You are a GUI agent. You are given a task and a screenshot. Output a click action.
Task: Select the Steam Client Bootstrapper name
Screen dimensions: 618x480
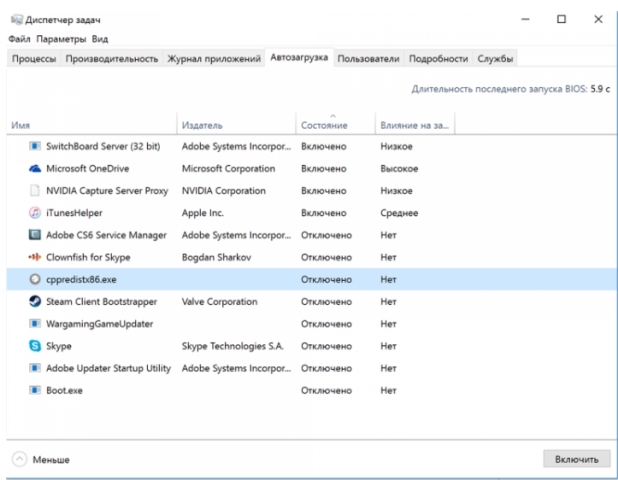click(x=101, y=301)
